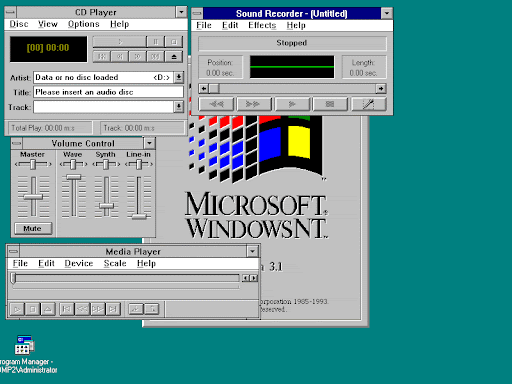Open the Volume Control window control arrow
Image resolution: width=512 pixels, height=384 pixels.
pos(149,143)
